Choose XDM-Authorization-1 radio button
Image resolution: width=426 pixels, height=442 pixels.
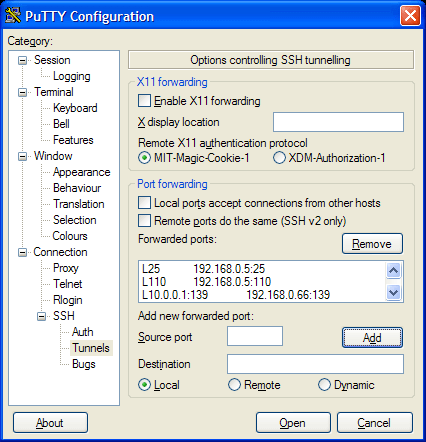279,158
